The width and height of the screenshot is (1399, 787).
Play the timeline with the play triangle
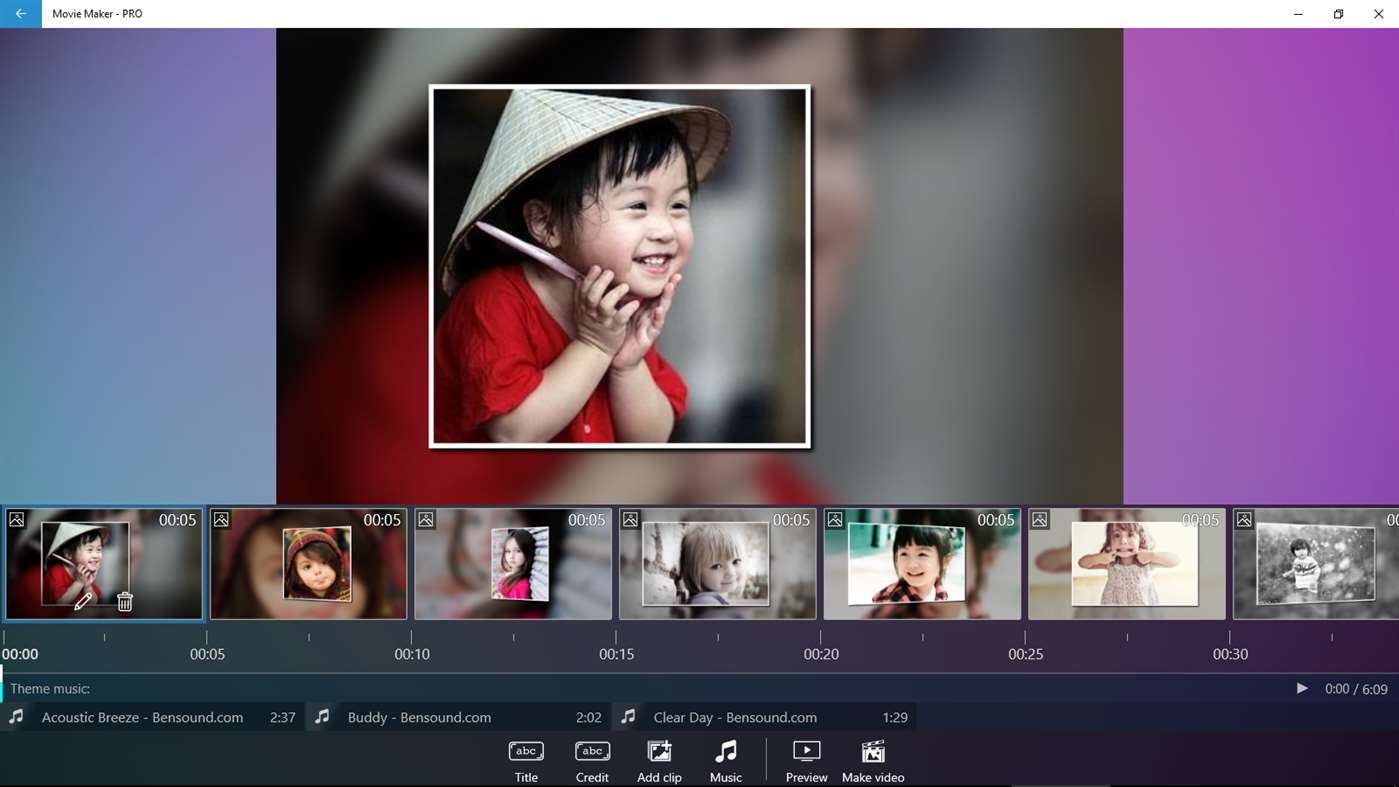[x=1302, y=688]
